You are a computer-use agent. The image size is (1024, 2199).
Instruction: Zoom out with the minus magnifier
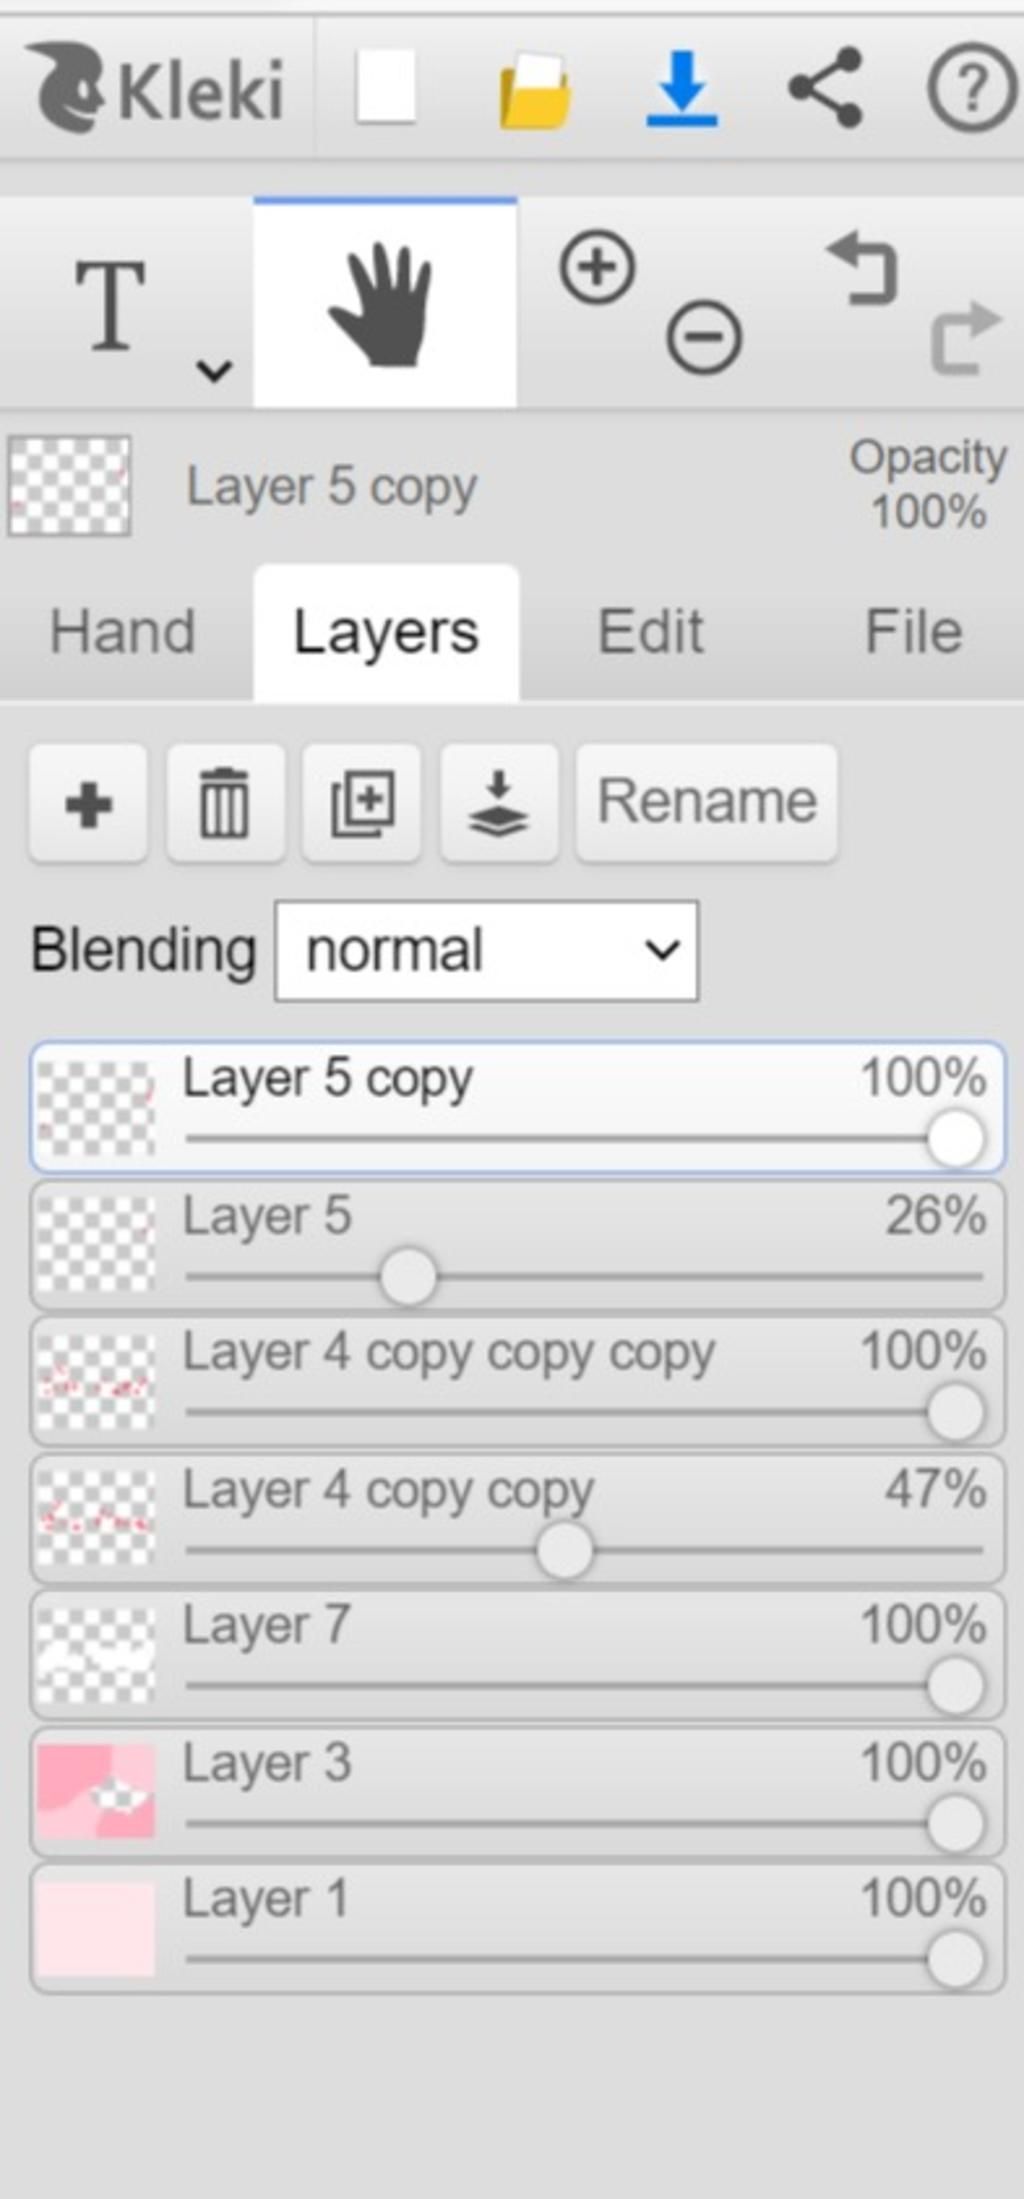tap(704, 337)
